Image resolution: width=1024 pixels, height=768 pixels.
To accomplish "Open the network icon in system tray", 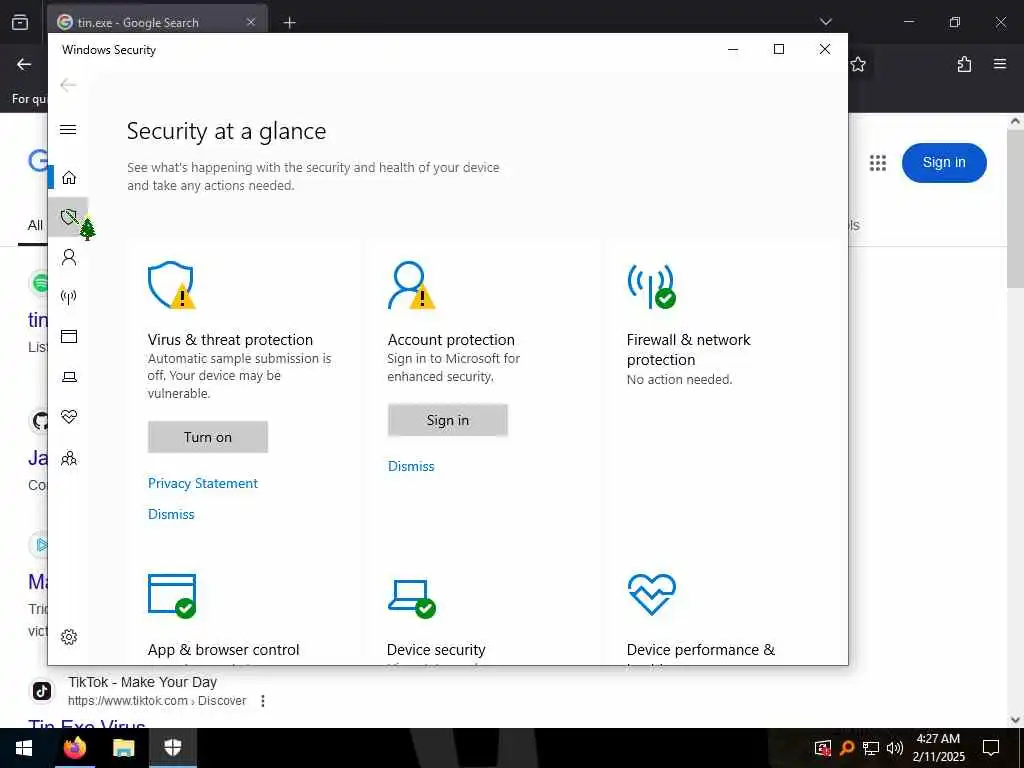I will click(871, 748).
